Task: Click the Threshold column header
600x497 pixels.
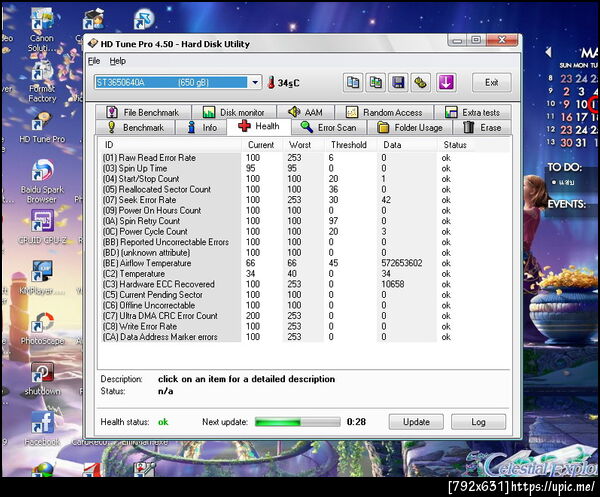Action: 351,145
